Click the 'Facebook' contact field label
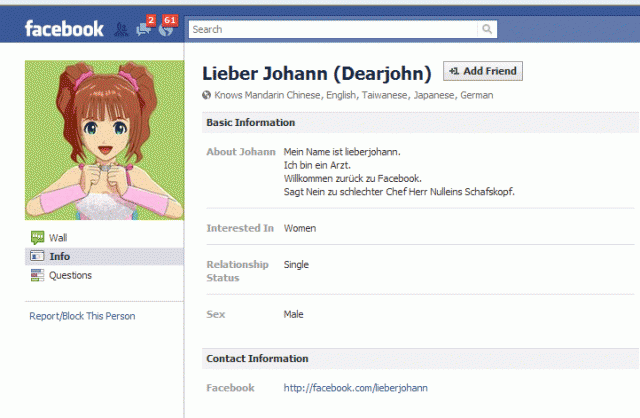The height and width of the screenshot is (418, 640). [x=230, y=388]
